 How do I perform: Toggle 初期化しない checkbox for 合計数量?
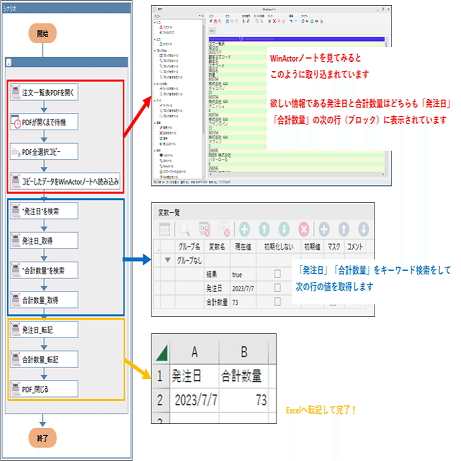[277, 302]
